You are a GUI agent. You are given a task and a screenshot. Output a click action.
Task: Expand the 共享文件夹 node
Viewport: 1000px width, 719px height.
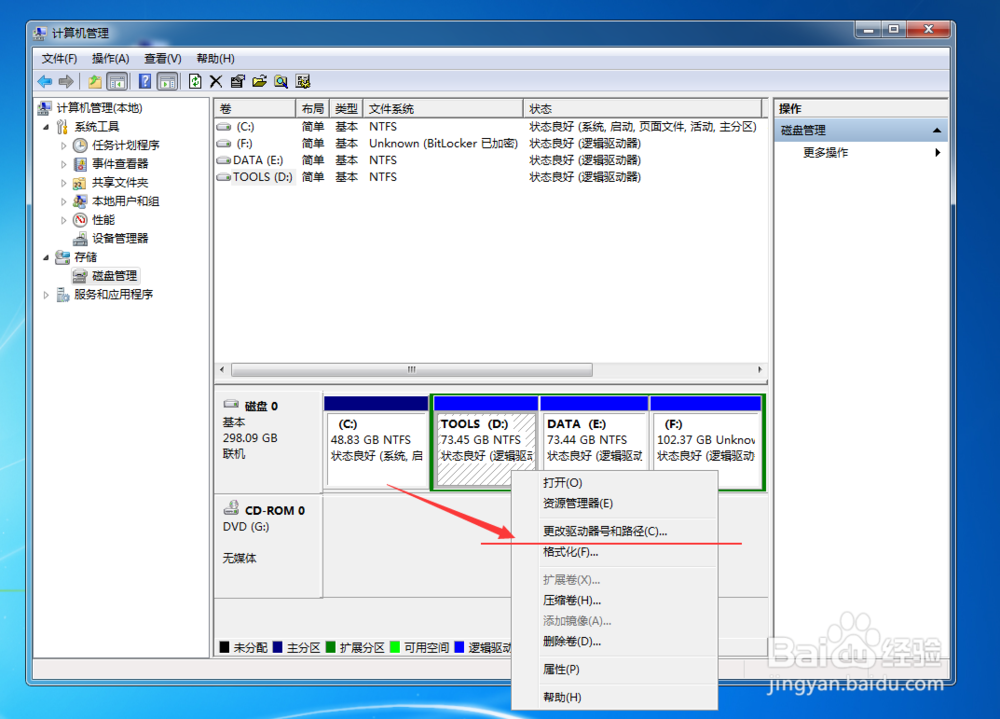63,183
